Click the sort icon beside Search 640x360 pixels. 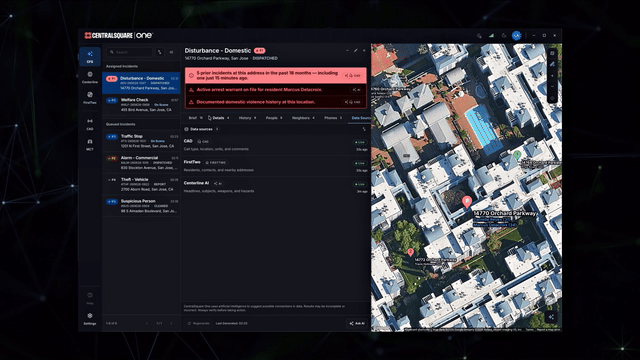160,52
